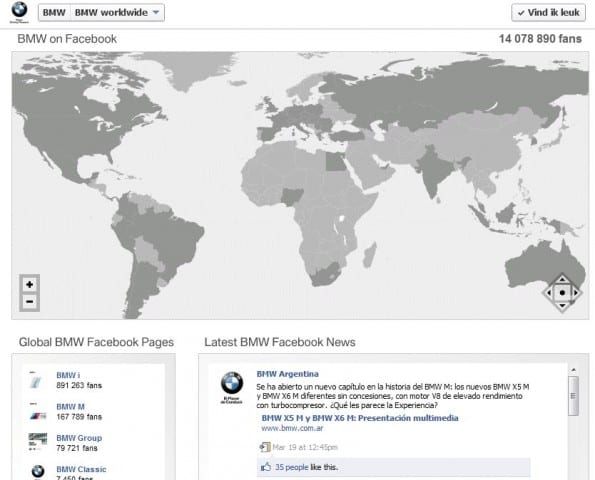Select Nigeria on the fan map

tap(292, 197)
